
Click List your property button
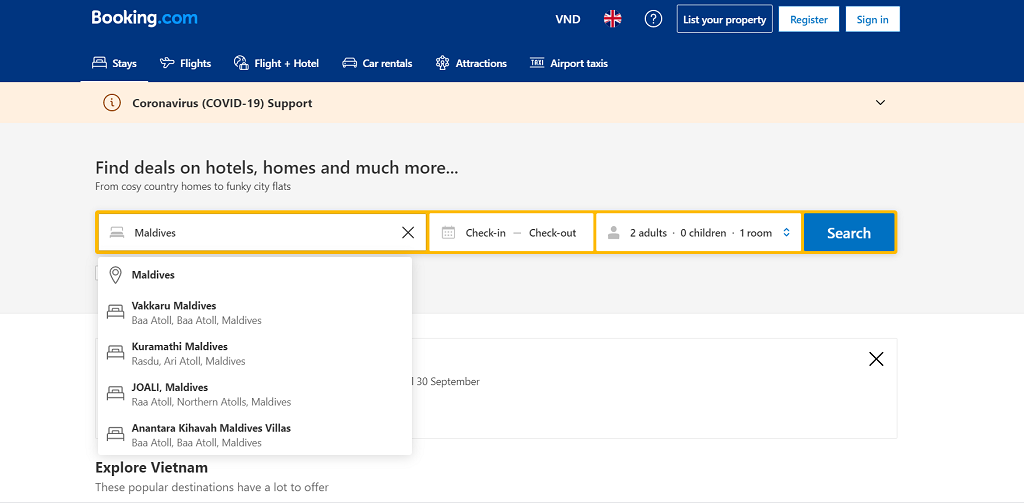point(724,19)
